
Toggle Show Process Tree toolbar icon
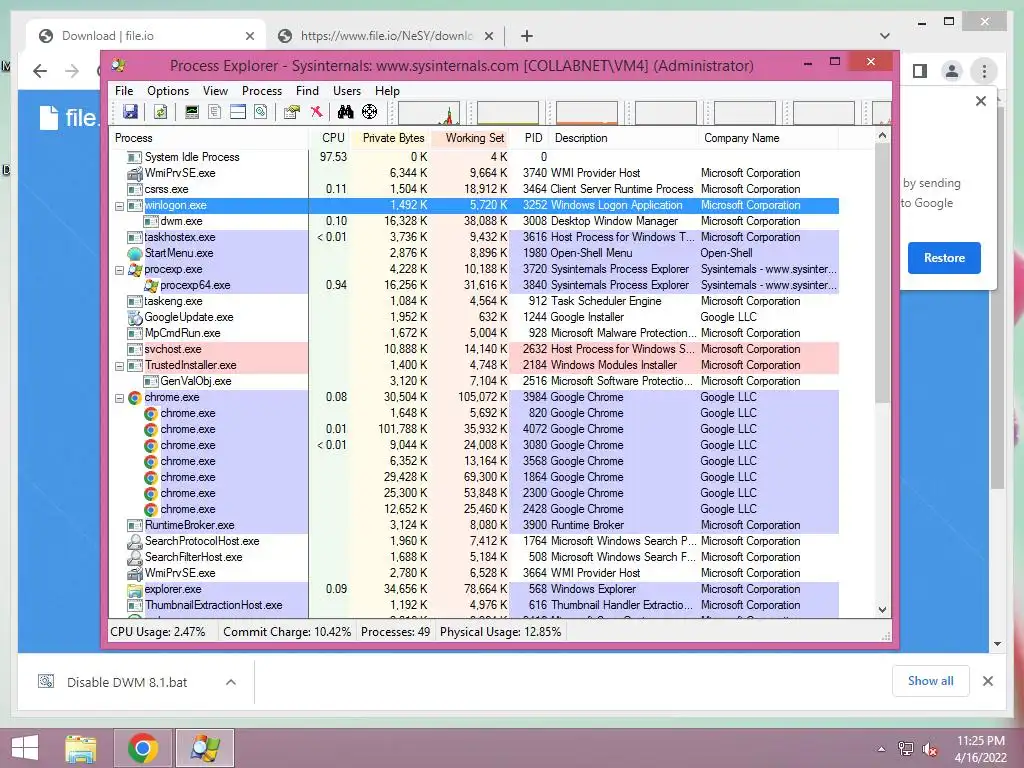[214, 112]
